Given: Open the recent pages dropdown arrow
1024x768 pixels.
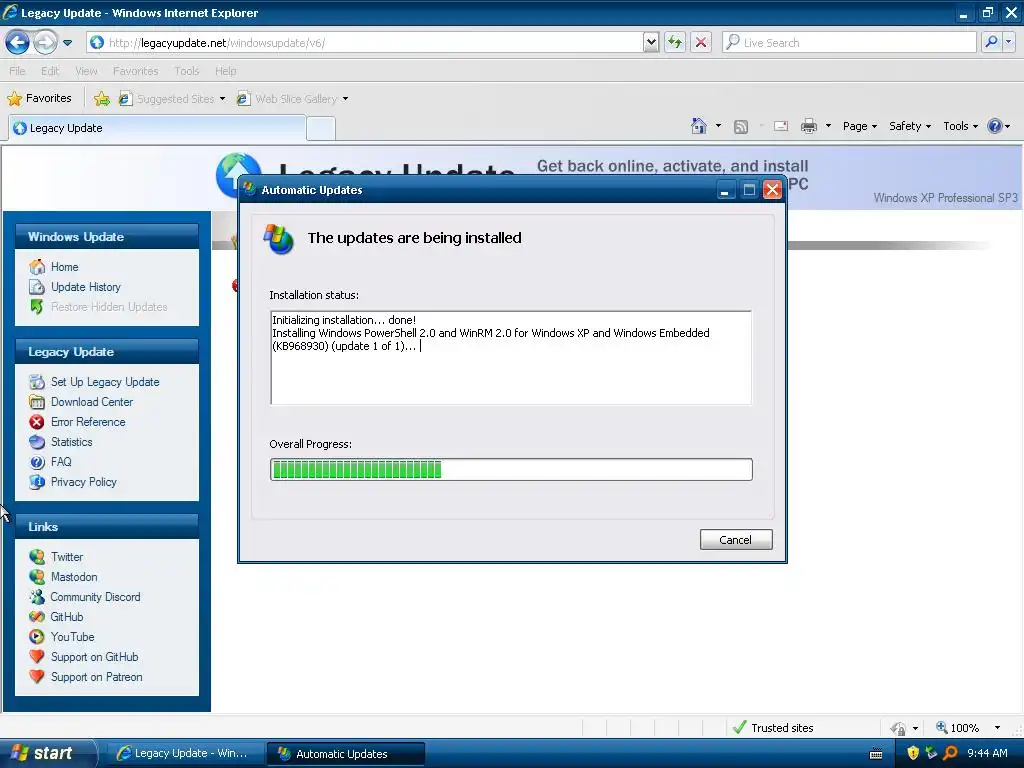Looking at the screenshot, I should tap(67, 43).
